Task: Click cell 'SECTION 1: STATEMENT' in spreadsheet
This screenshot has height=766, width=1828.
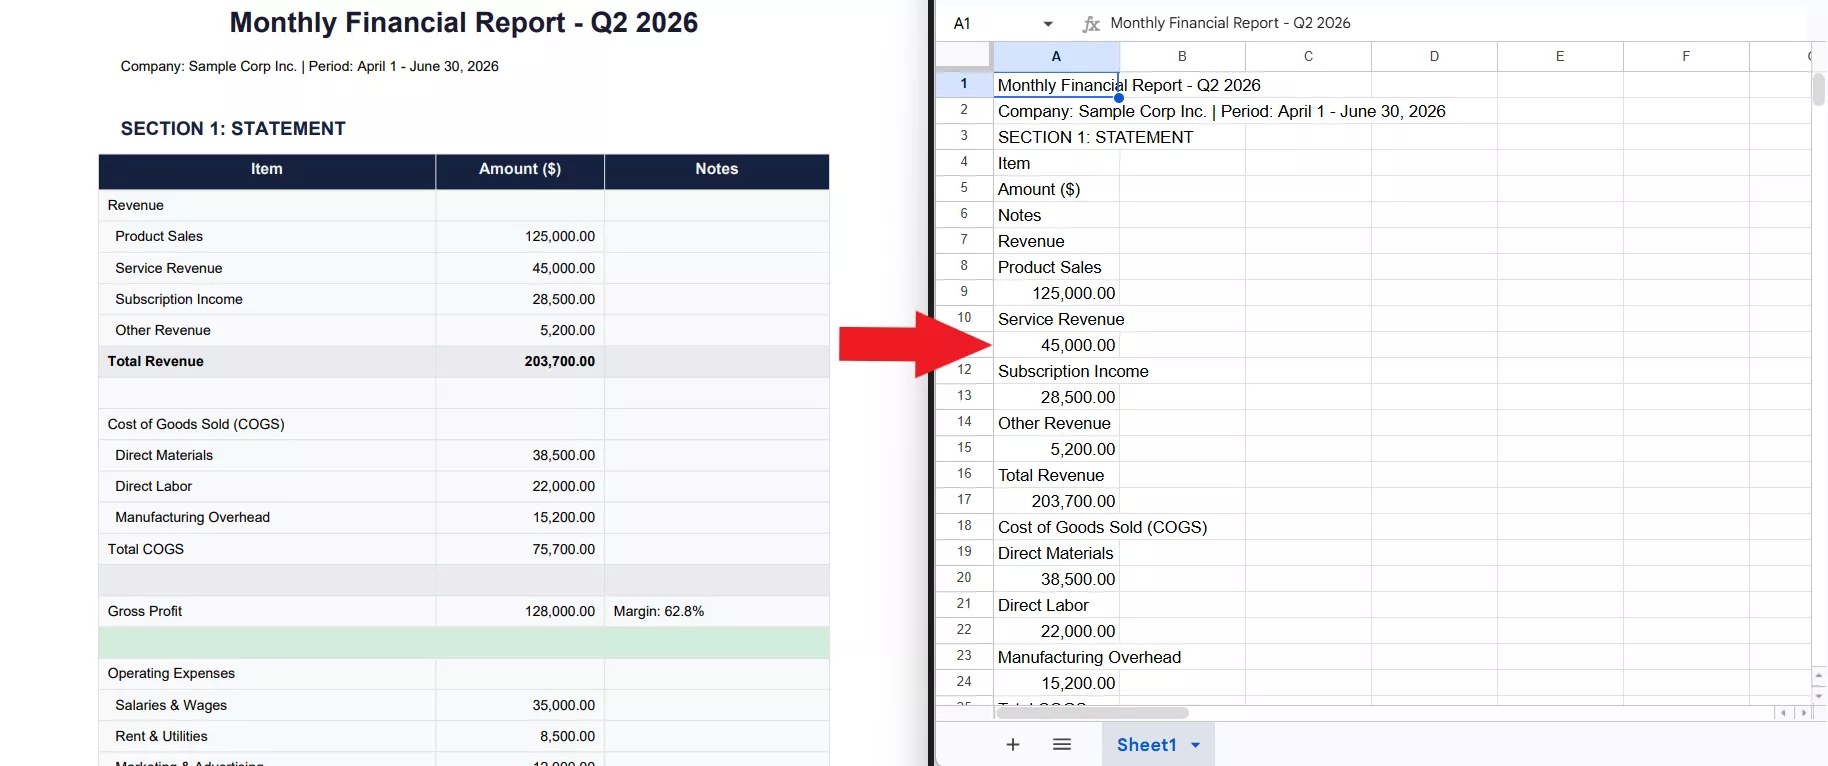Action: coord(1056,137)
